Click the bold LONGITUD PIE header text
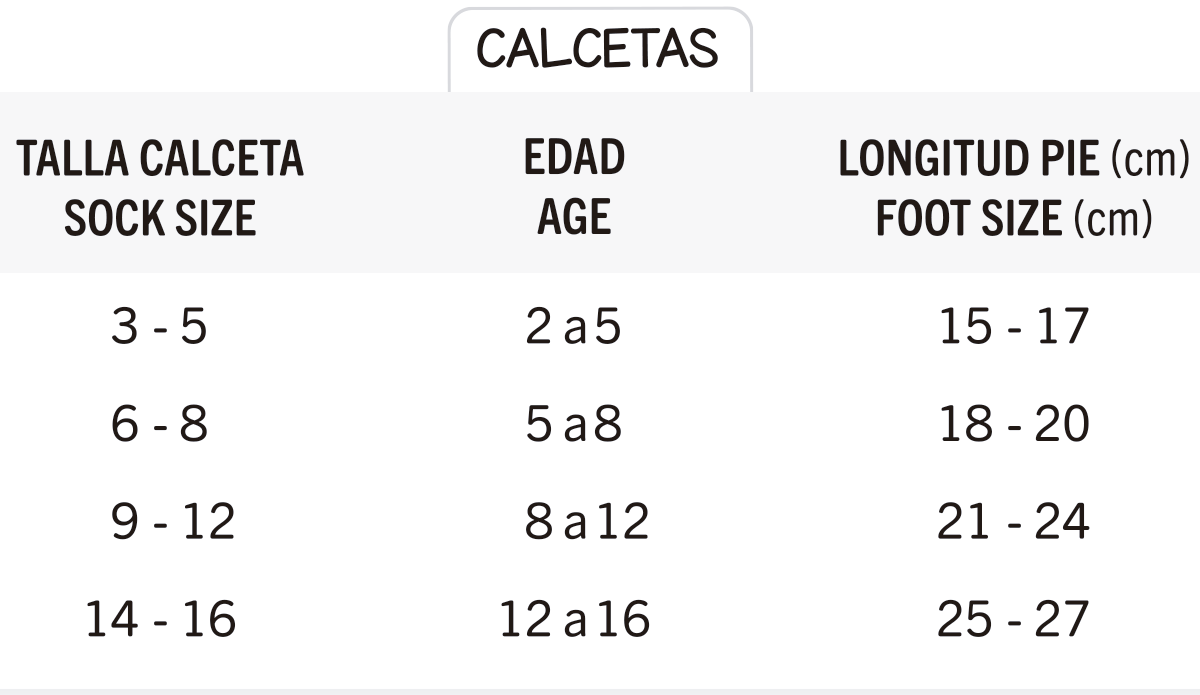The width and height of the screenshot is (1200, 695). tap(968, 159)
